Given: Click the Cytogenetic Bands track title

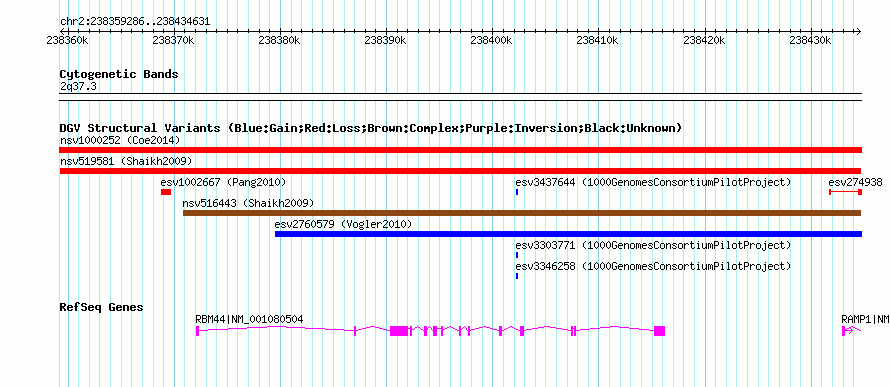Looking at the screenshot, I should coord(119,74).
